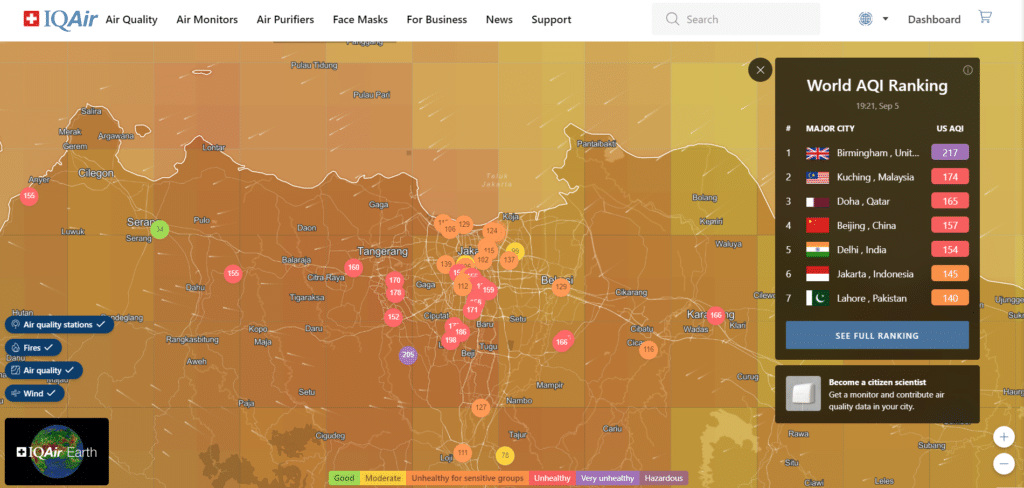Select Delhi, India ranking row
The height and width of the screenshot is (488, 1024).
877,250
